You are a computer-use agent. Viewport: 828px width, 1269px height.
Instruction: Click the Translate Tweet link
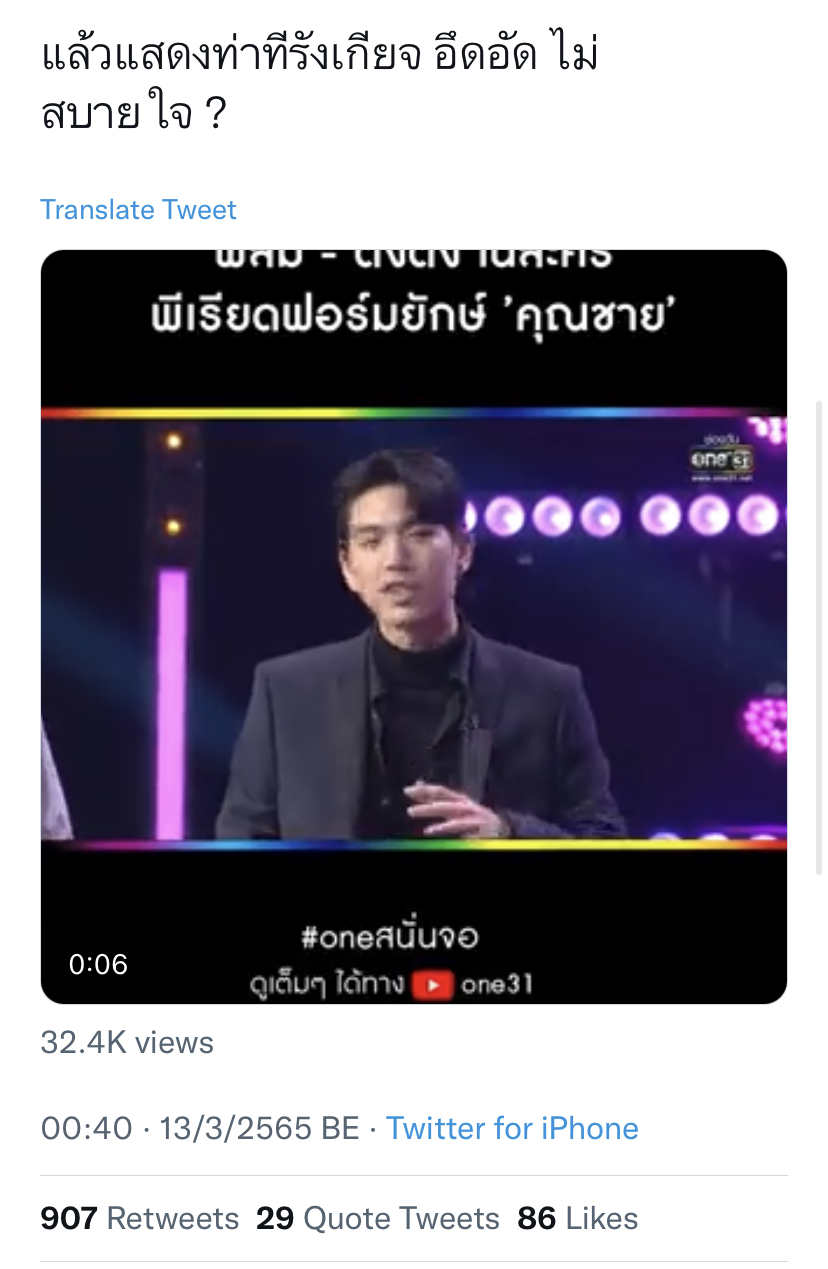(x=138, y=210)
